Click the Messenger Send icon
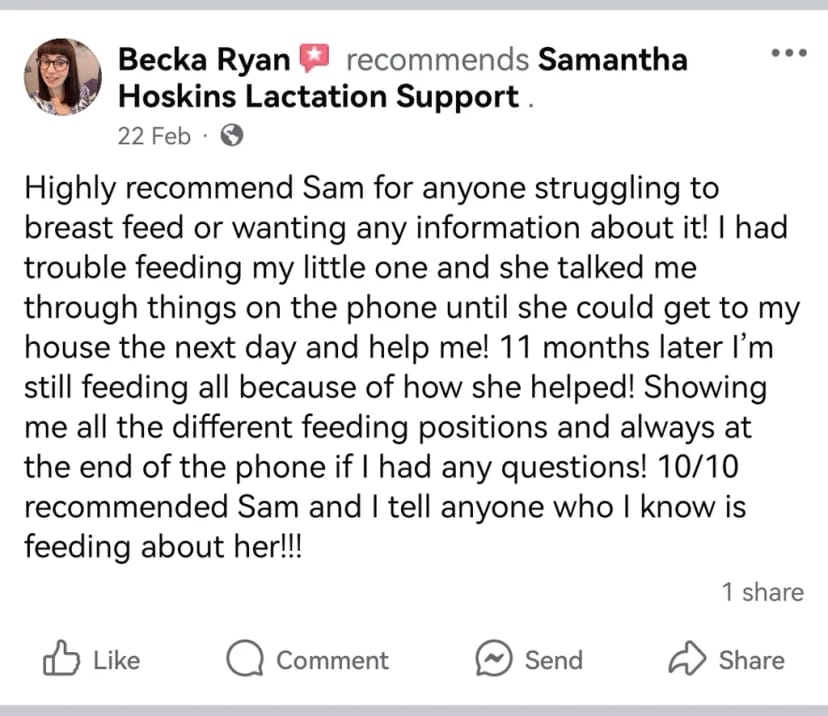 click(494, 658)
